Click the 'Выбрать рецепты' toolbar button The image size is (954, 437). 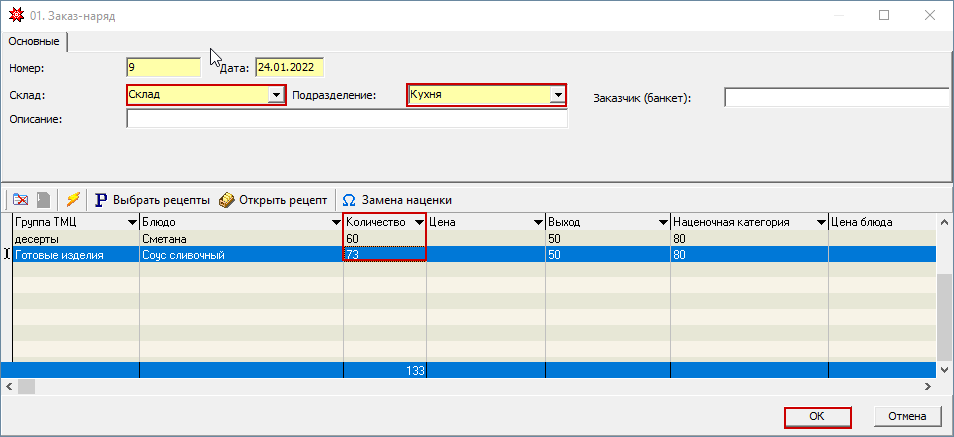click(152, 199)
